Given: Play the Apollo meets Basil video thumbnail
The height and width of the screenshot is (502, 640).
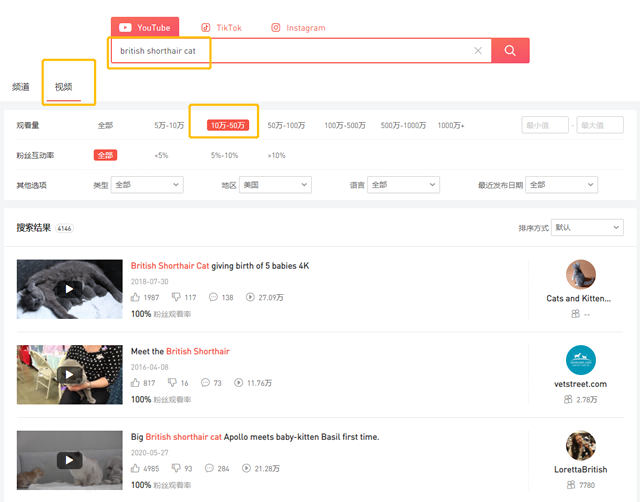Looking at the screenshot, I should click(69, 460).
